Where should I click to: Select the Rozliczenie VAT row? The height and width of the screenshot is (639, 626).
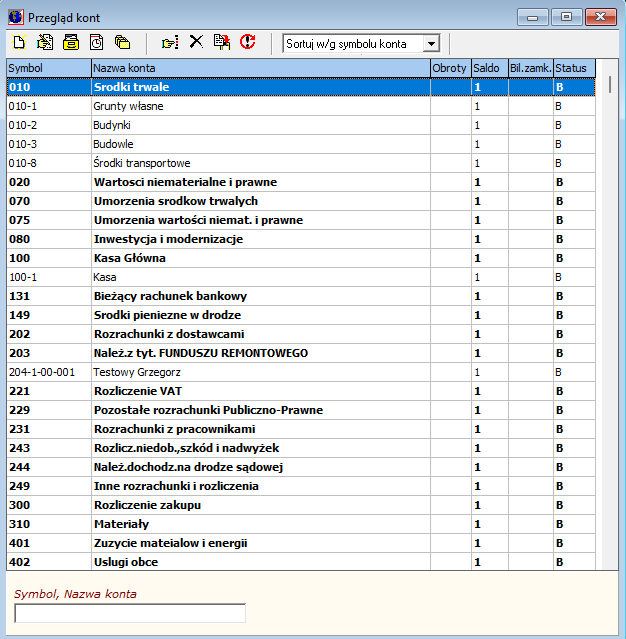coord(301,391)
